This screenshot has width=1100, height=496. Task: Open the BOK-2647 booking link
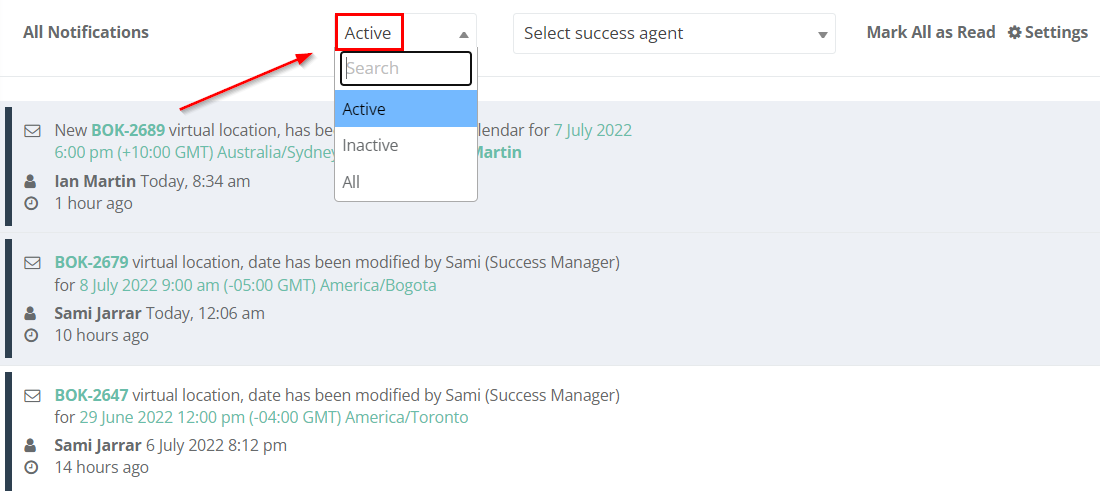pyautogui.click(x=91, y=395)
